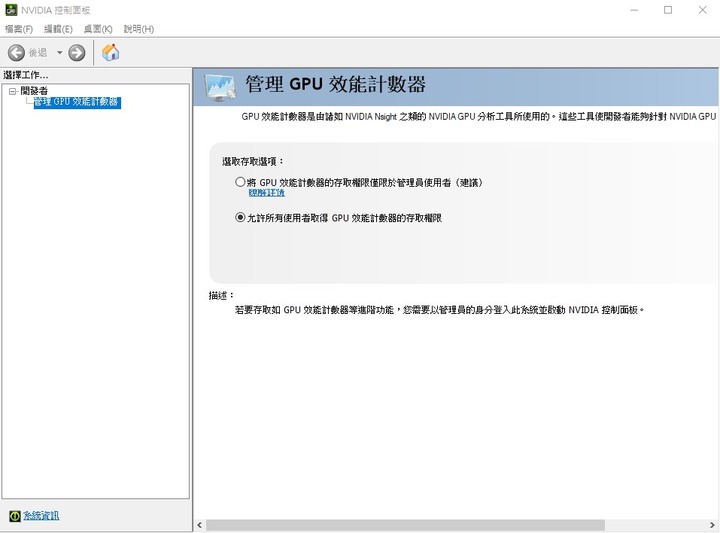Image resolution: width=720 pixels, height=533 pixels.
Task: Select the 開發者 tree item
Action: [x=34, y=91]
